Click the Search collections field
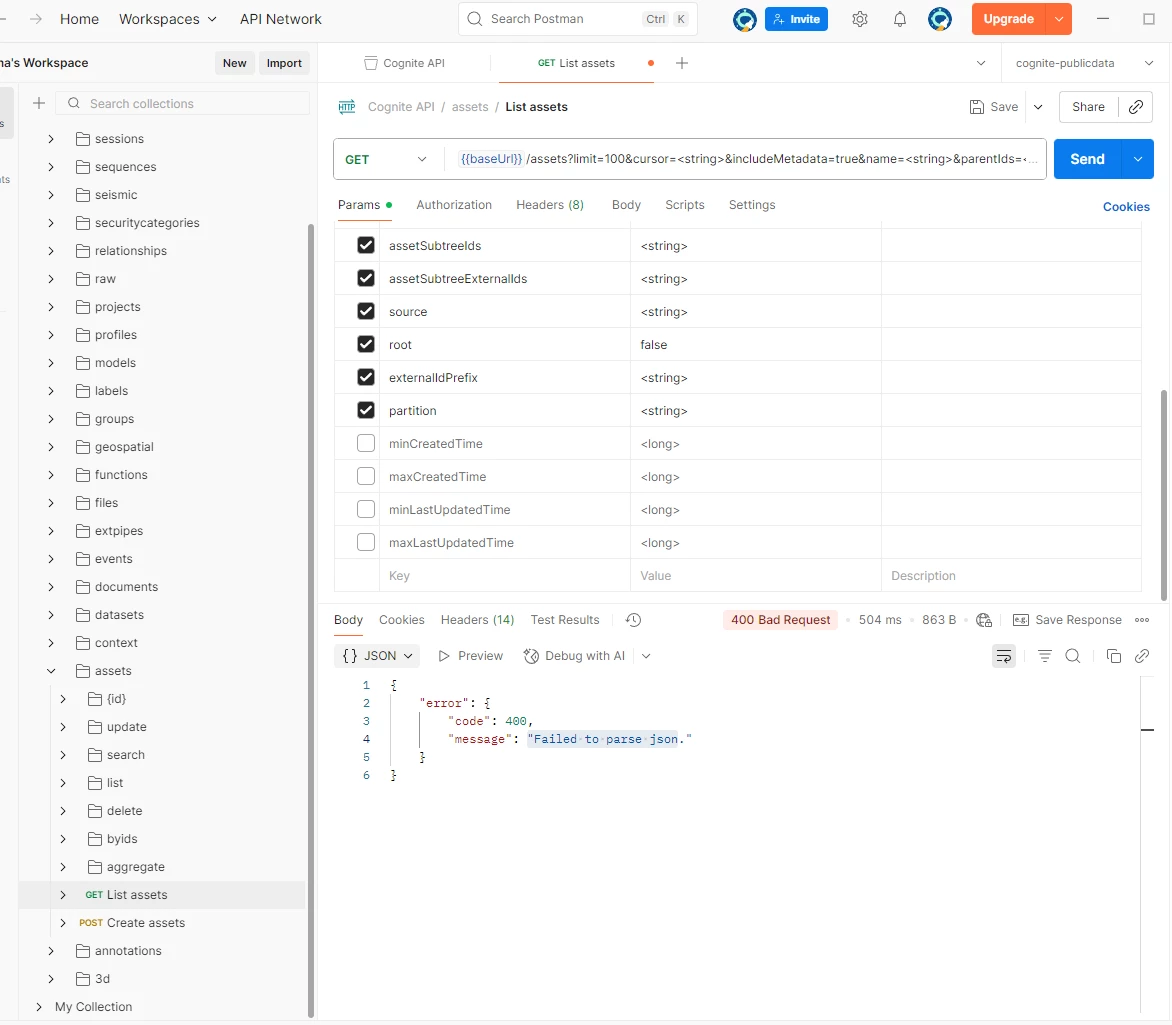The height and width of the screenshot is (1025, 1172). 183,103
